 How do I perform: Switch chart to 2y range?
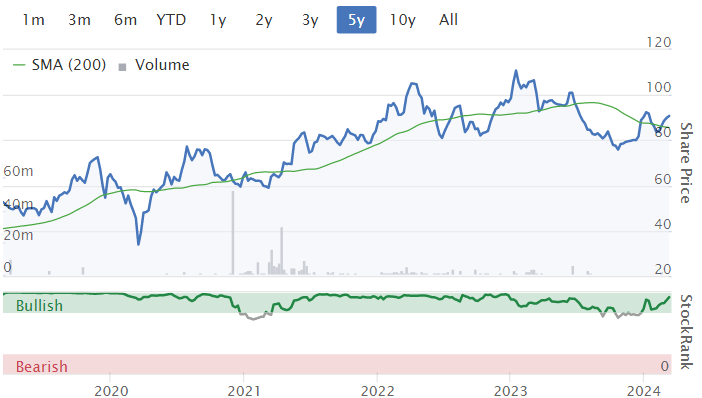click(264, 20)
